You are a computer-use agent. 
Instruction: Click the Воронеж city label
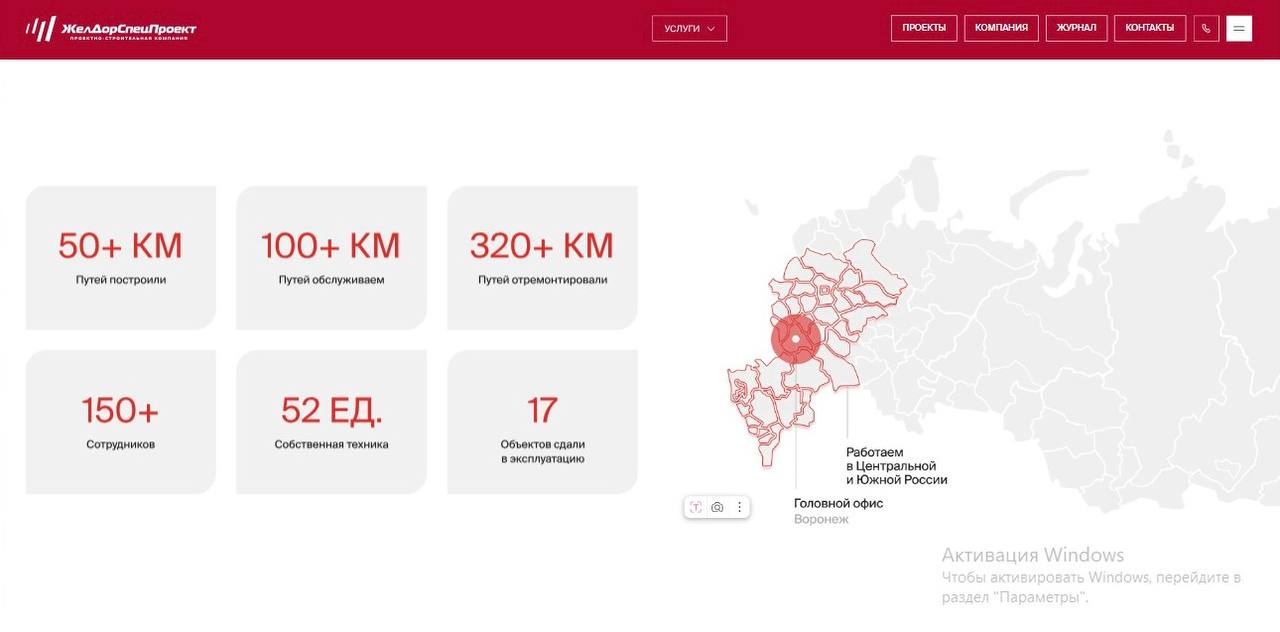click(821, 520)
